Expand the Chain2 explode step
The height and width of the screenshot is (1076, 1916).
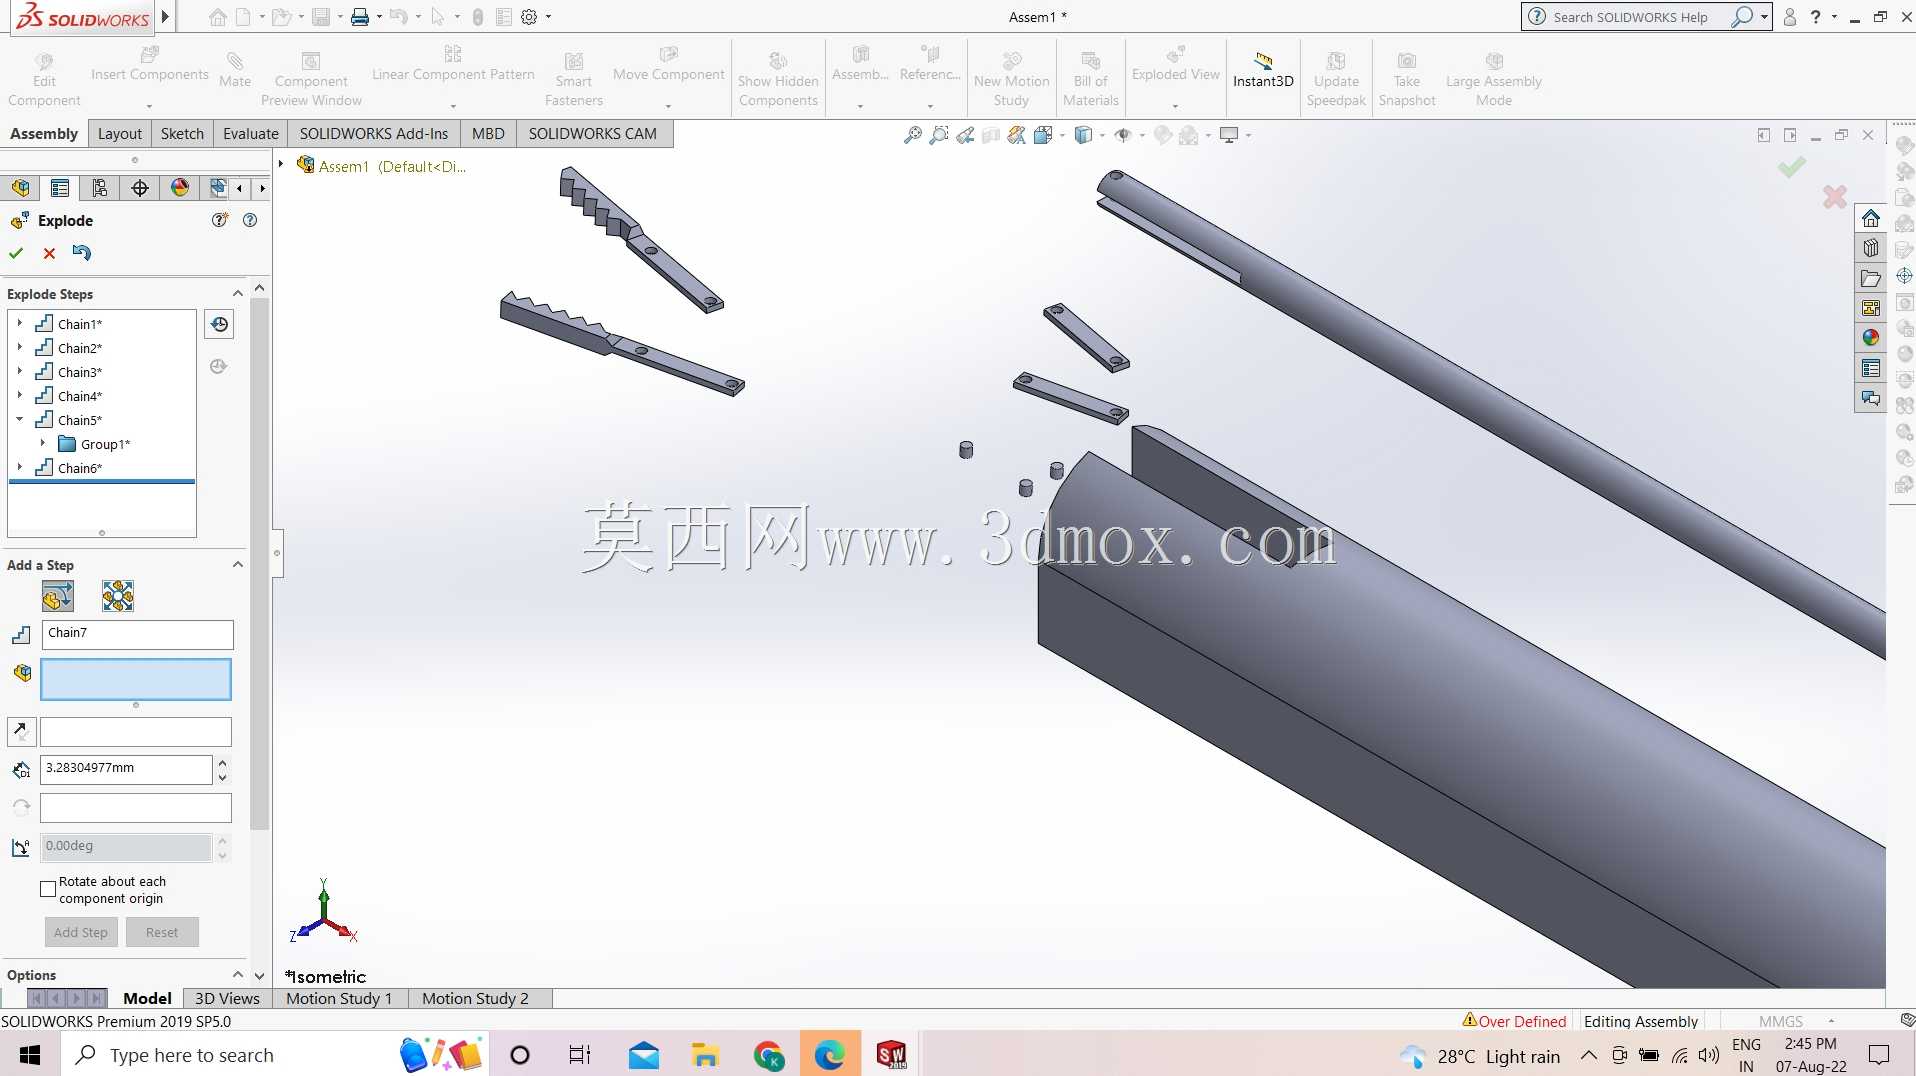[19, 347]
